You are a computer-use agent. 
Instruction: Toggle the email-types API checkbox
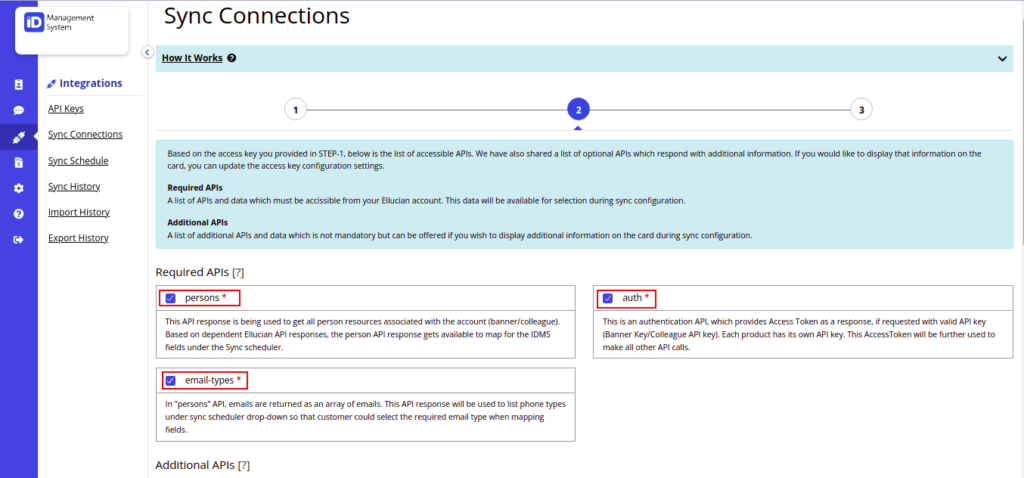(171, 381)
